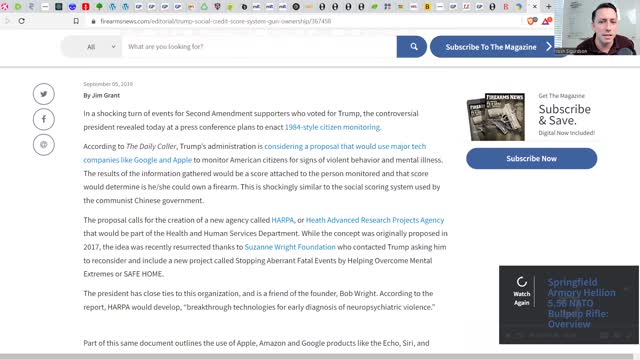This screenshot has width=640, height=360.
Task: Reload the page with refresh icon
Action: (x=22, y=21)
